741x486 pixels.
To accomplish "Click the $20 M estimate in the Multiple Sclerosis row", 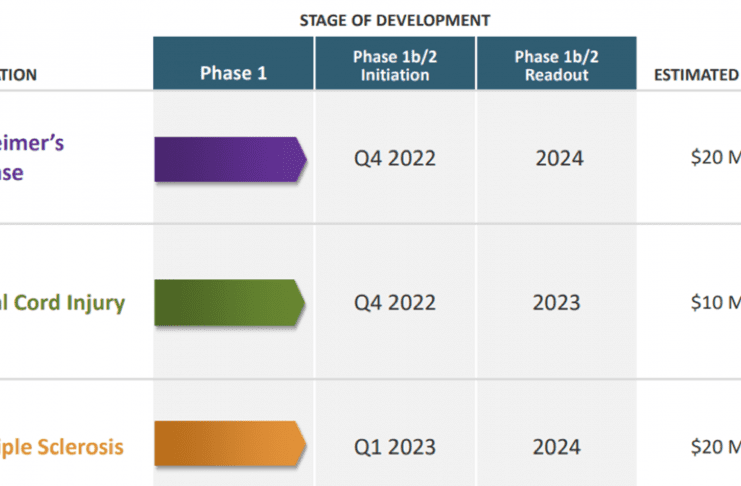I will 715,446.
